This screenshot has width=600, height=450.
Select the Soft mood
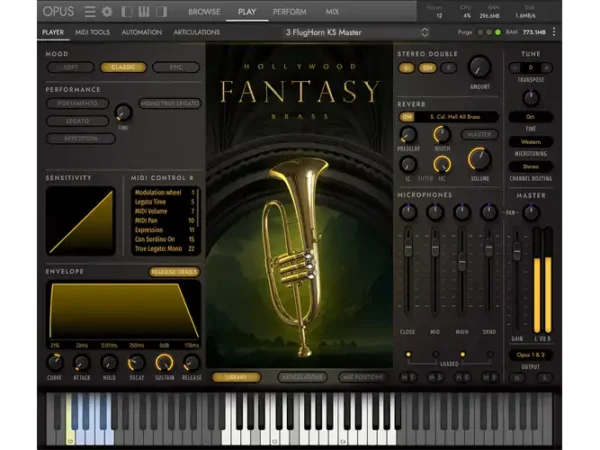pos(71,67)
